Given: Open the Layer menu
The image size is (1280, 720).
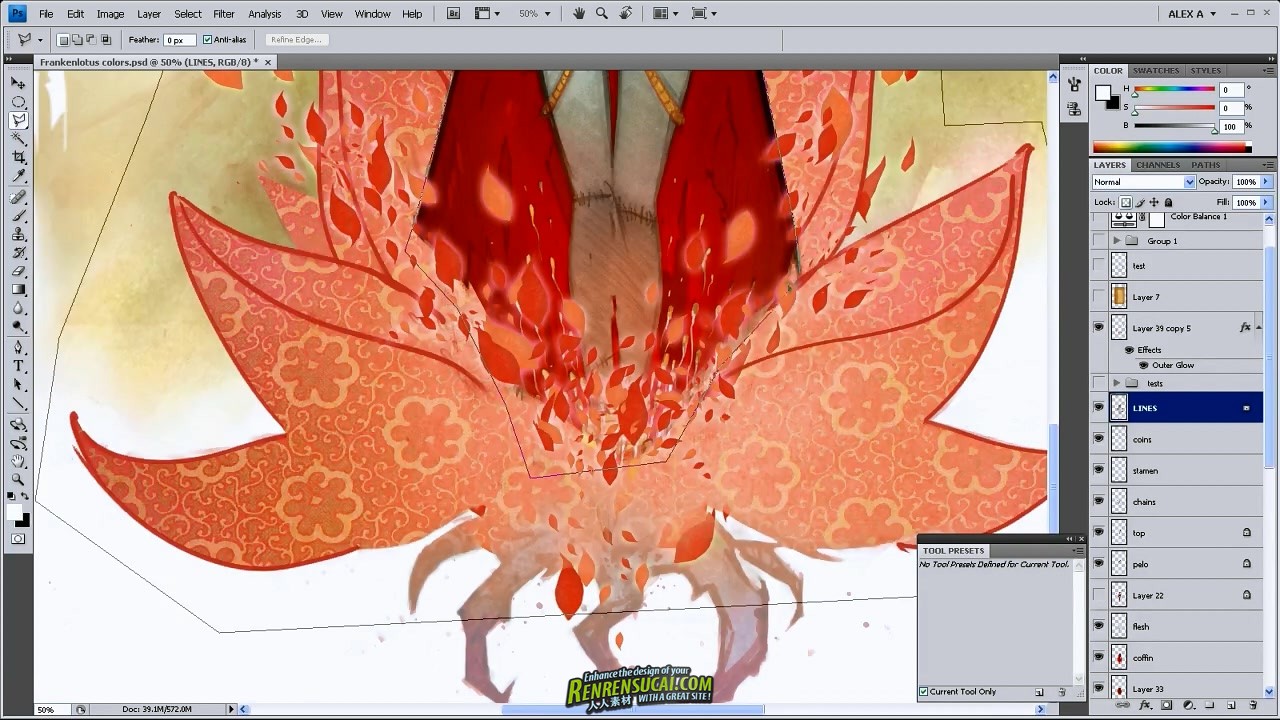Looking at the screenshot, I should (x=149, y=14).
